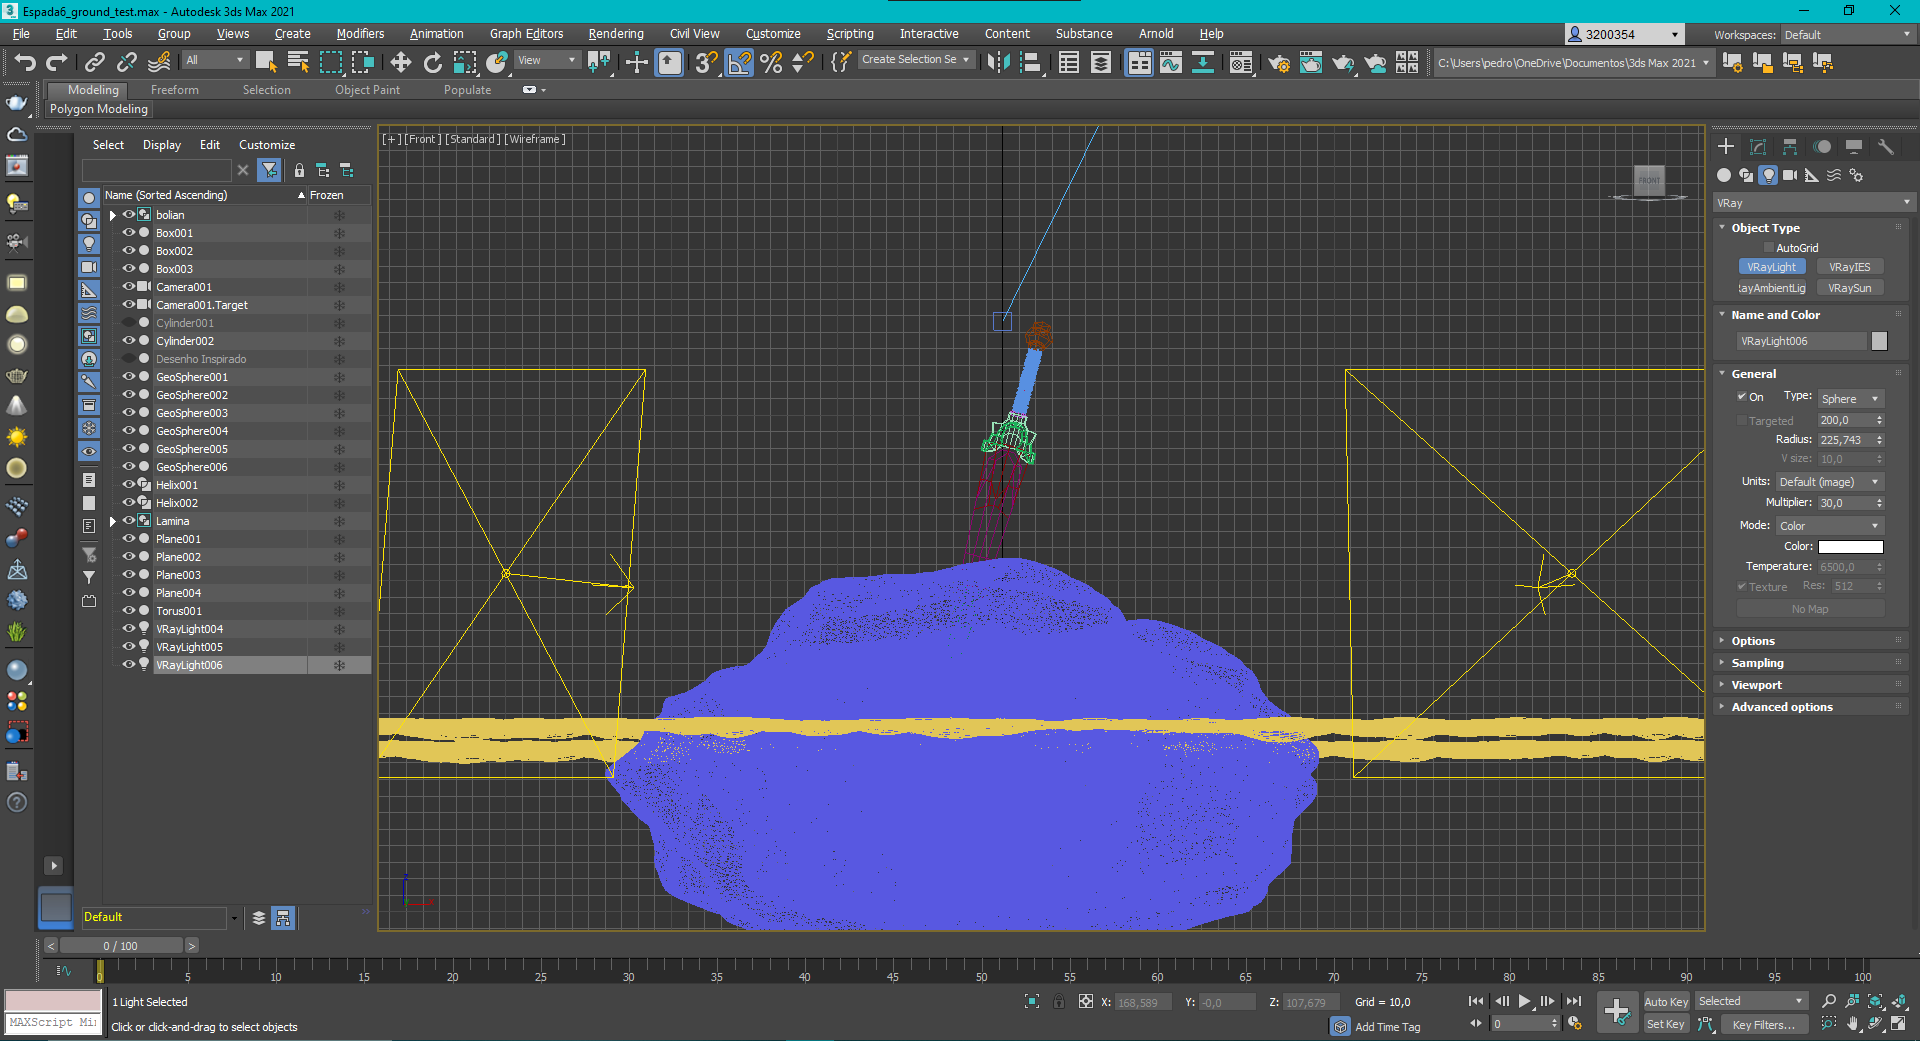Switch to the Freeform ribbon tab
The image size is (1920, 1041).
click(x=175, y=90)
